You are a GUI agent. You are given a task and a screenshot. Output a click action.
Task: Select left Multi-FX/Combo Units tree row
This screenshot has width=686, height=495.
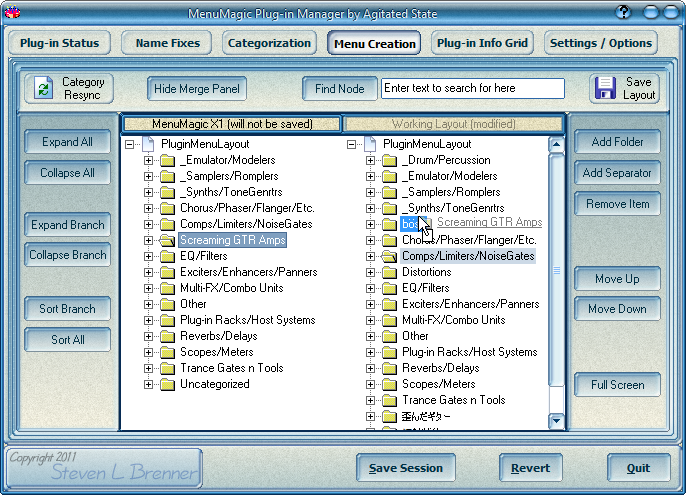coord(231,288)
